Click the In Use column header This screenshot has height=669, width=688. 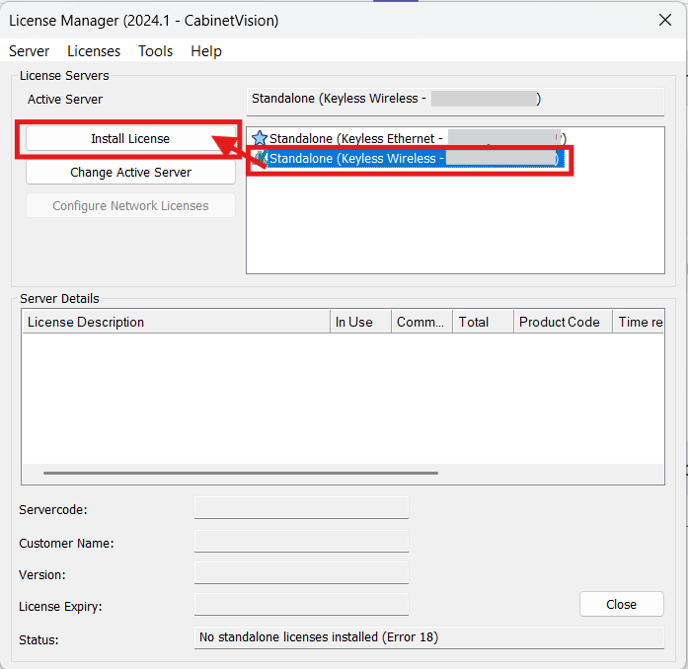[x=359, y=322]
